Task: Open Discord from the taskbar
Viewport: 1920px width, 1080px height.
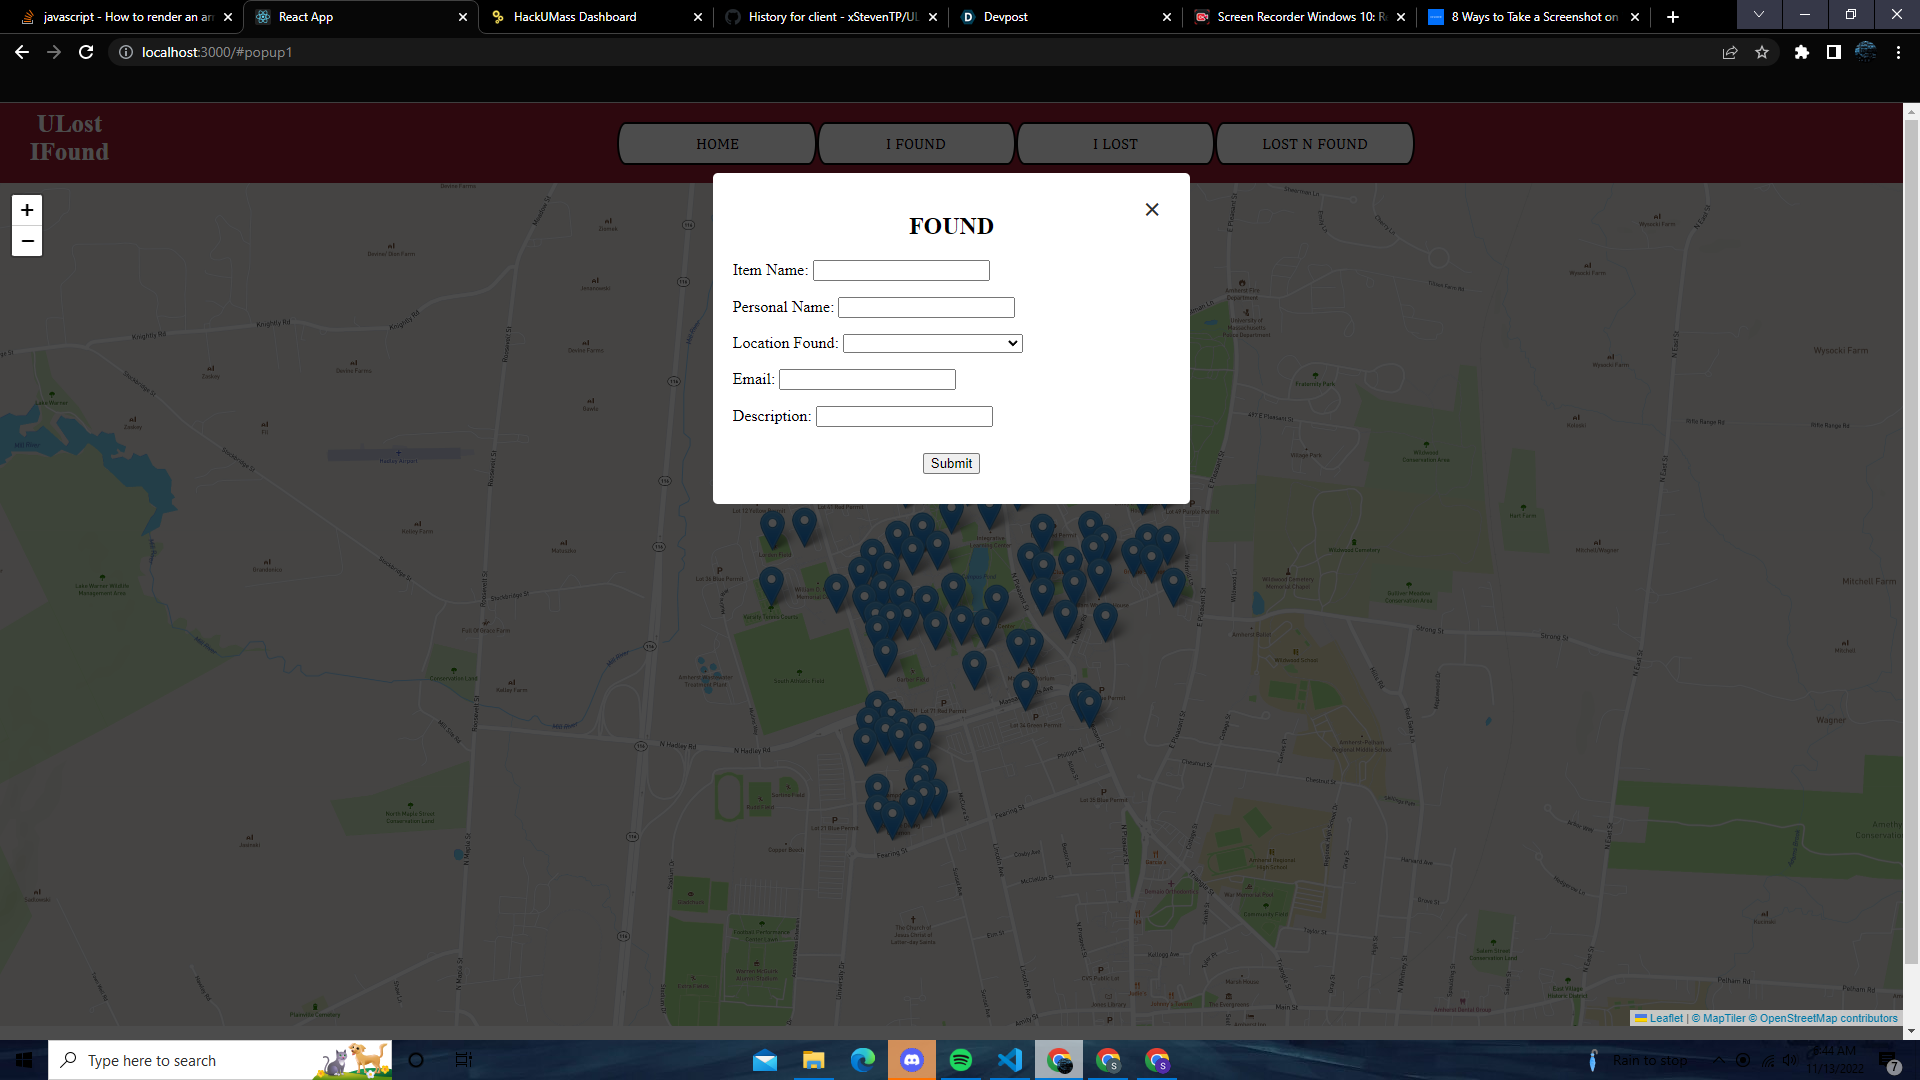Action: point(911,1060)
